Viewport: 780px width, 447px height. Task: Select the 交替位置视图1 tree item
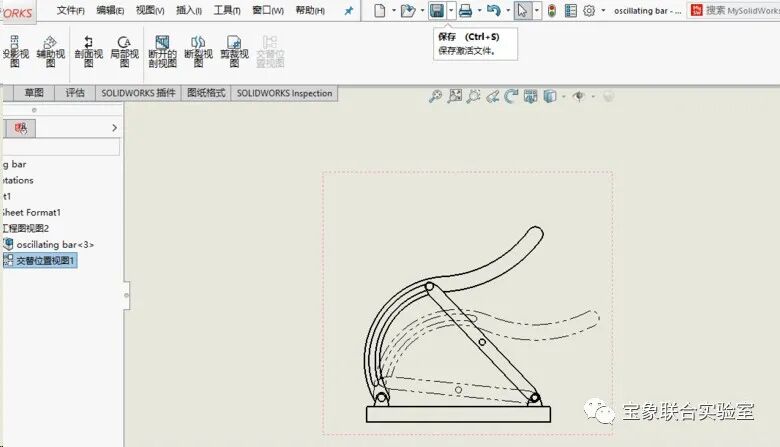pyautogui.click(x=40, y=261)
